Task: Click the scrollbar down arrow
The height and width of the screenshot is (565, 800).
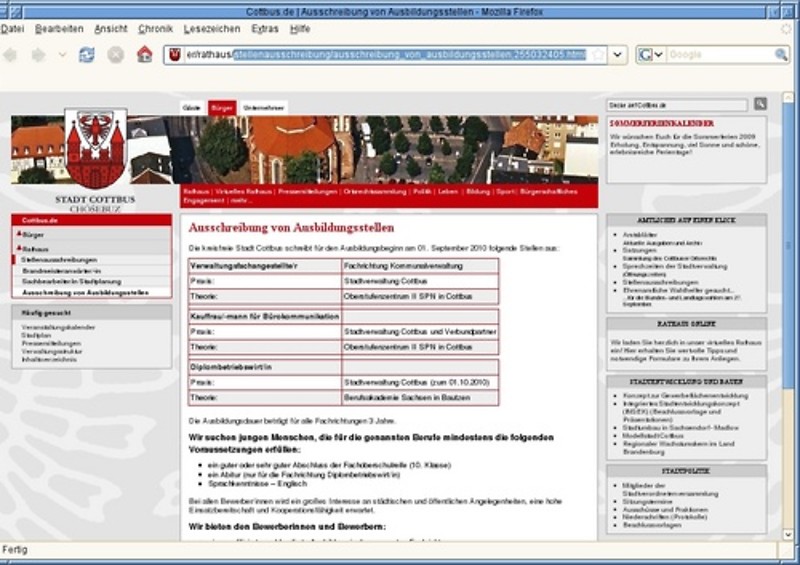Action: (x=788, y=535)
